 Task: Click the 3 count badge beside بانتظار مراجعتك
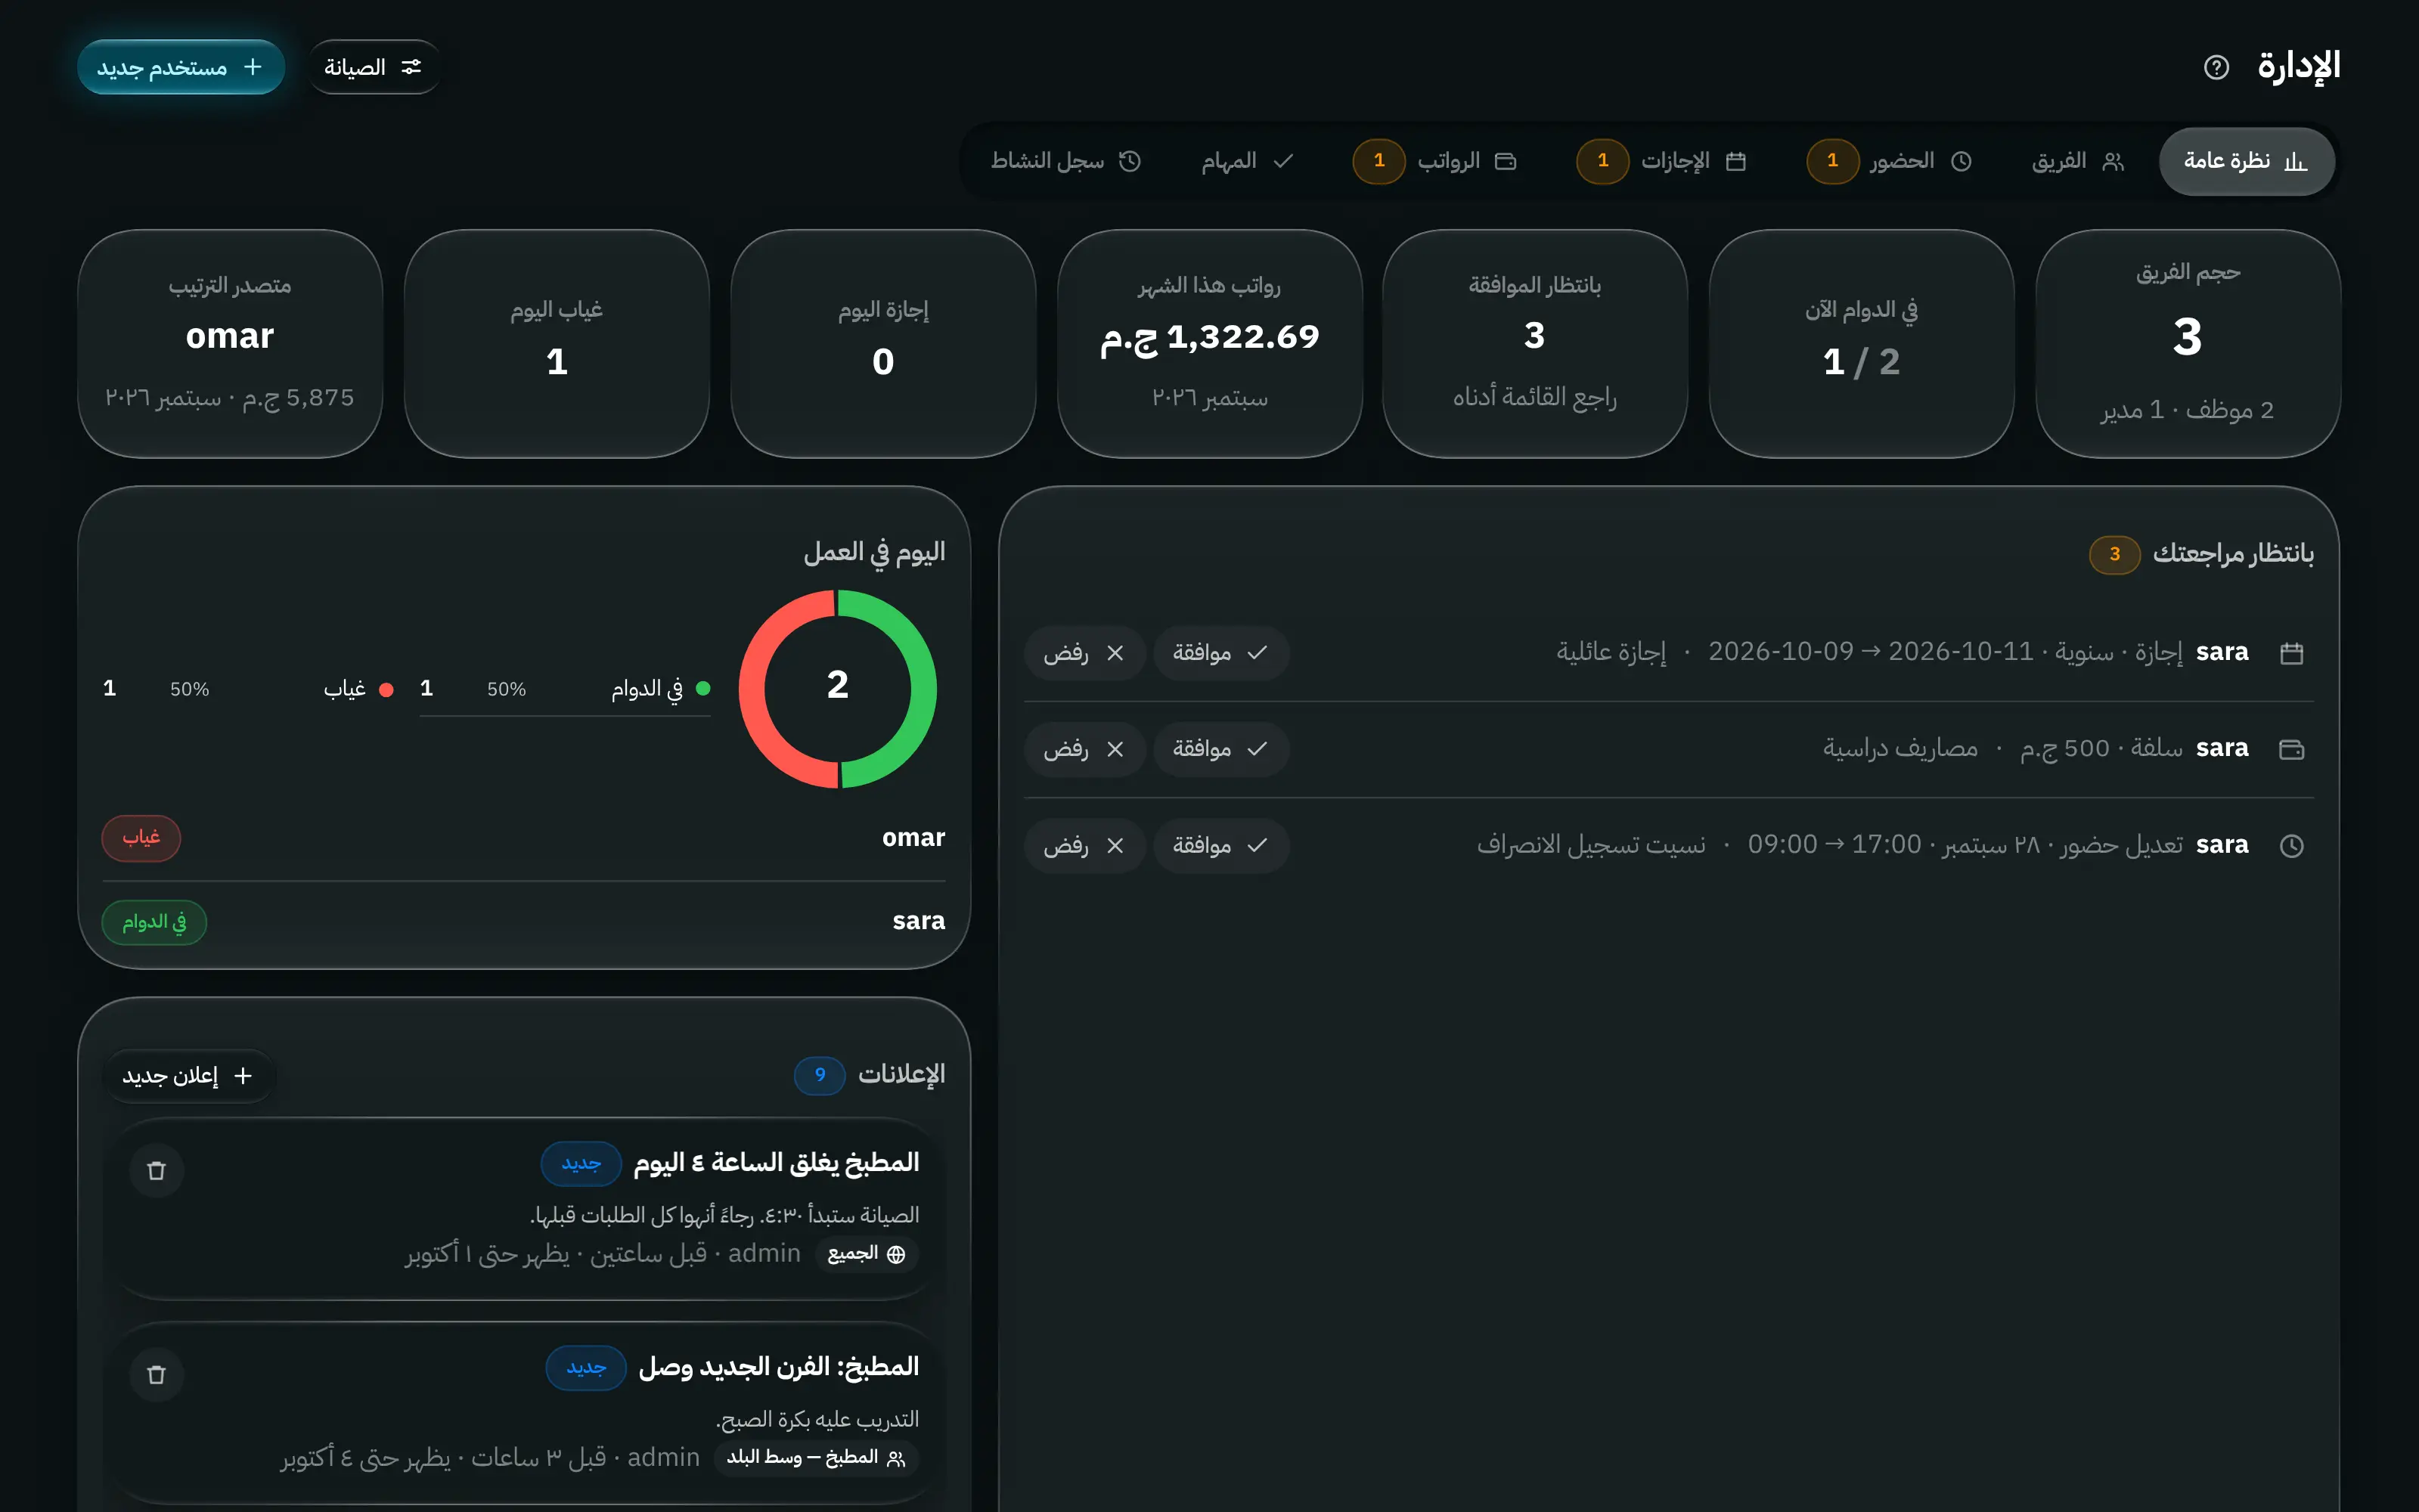click(2114, 554)
